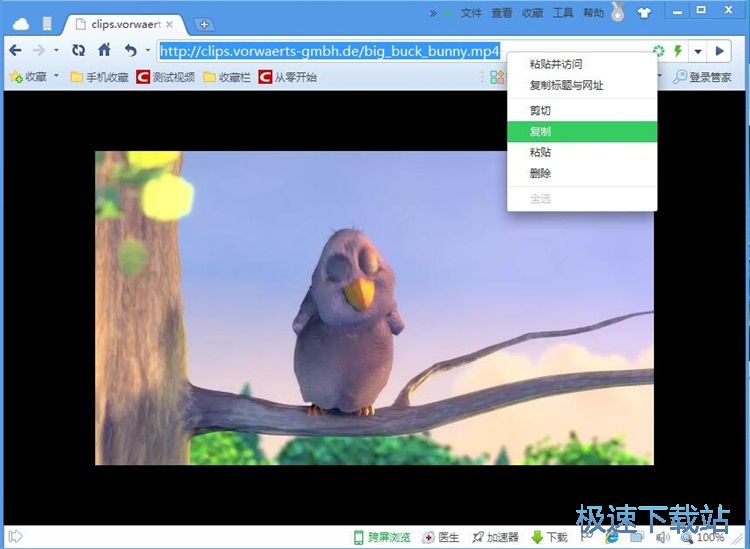Open the 下载 download manager
The image size is (750, 549).
point(549,537)
